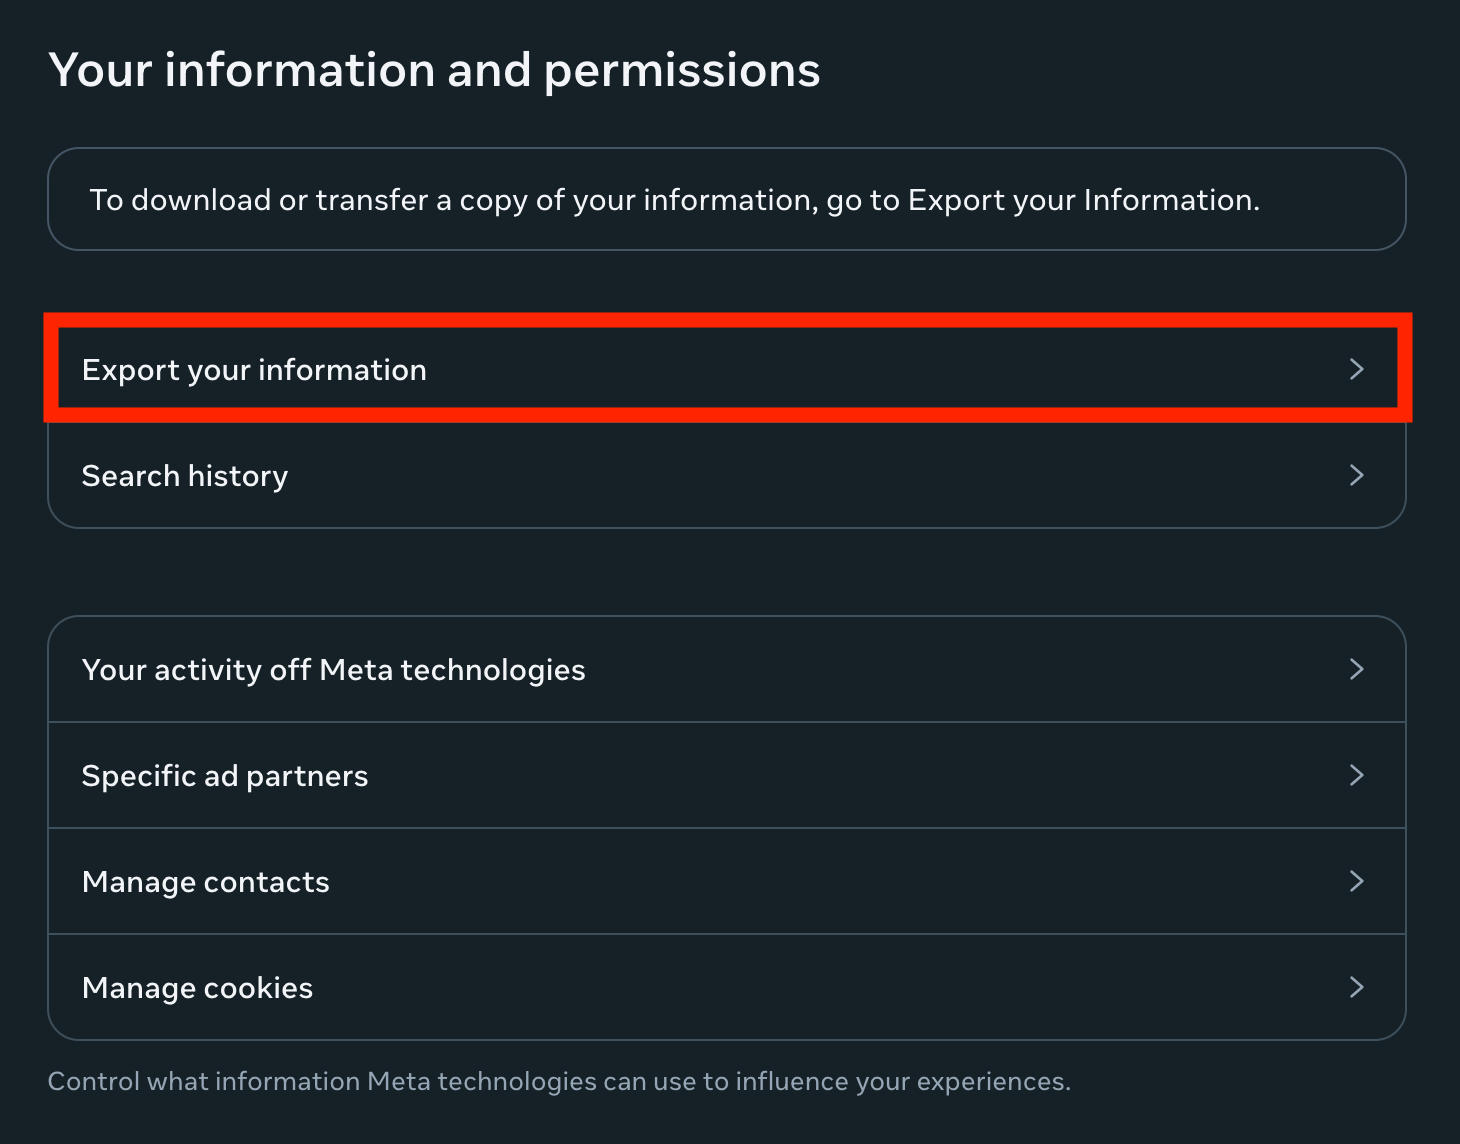The width and height of the screenshot is (1460, 1144).
Task: Click the "Control what information" footer text
Action: tap(204, 1082)
